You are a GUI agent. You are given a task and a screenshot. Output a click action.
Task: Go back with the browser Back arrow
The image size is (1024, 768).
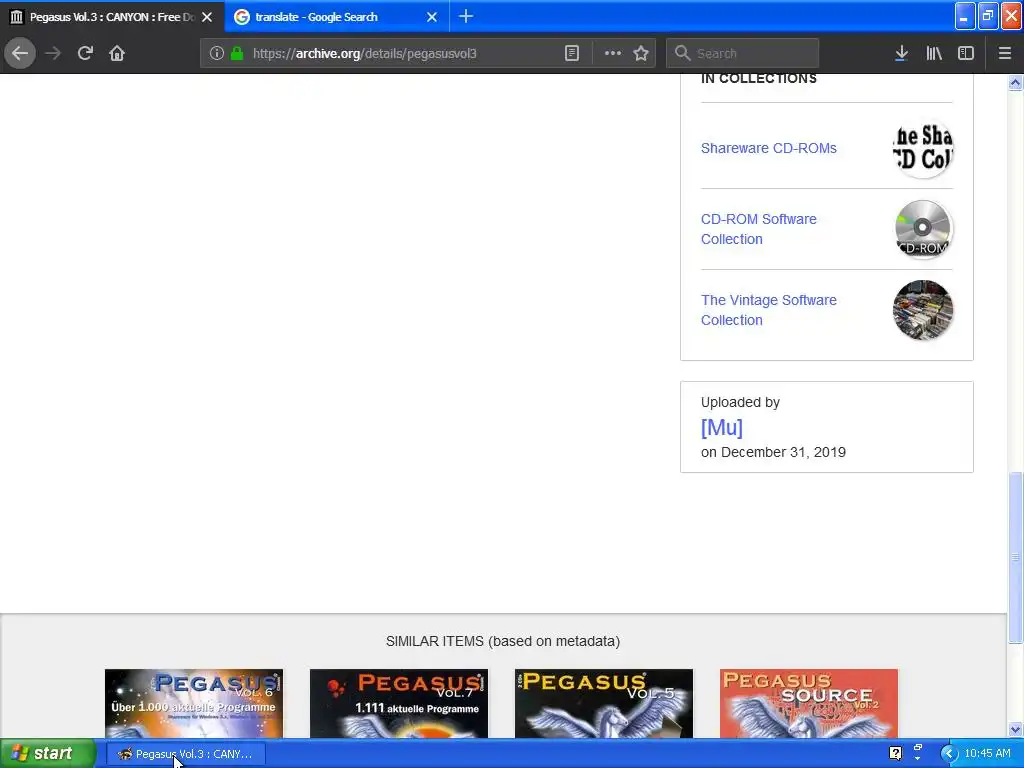point(20,53)
